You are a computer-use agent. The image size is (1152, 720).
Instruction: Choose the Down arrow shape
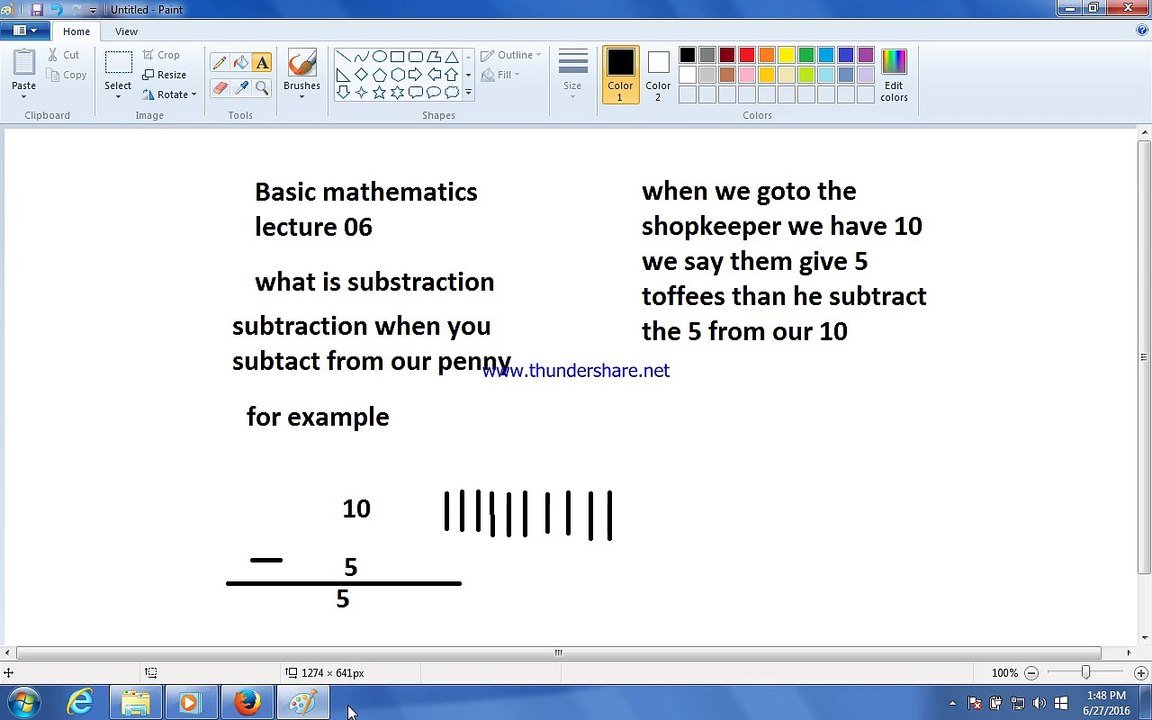[343, 92]
